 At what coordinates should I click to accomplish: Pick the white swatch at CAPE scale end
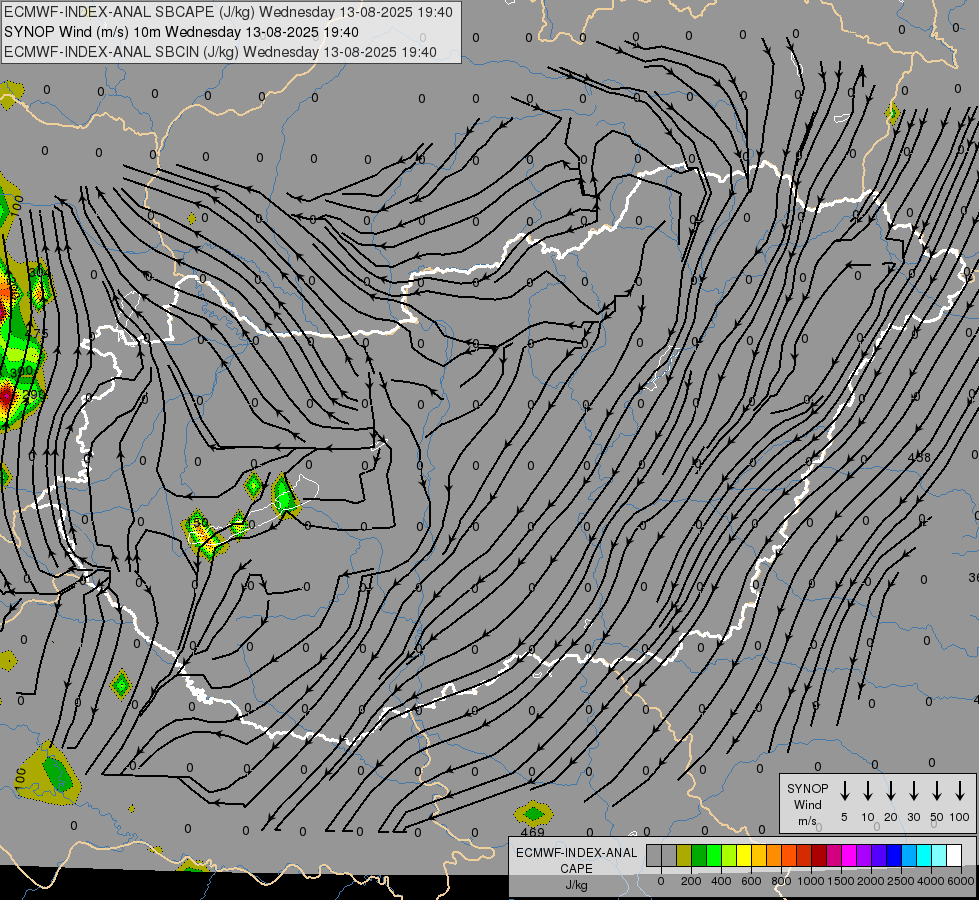(x=953, y=856)
